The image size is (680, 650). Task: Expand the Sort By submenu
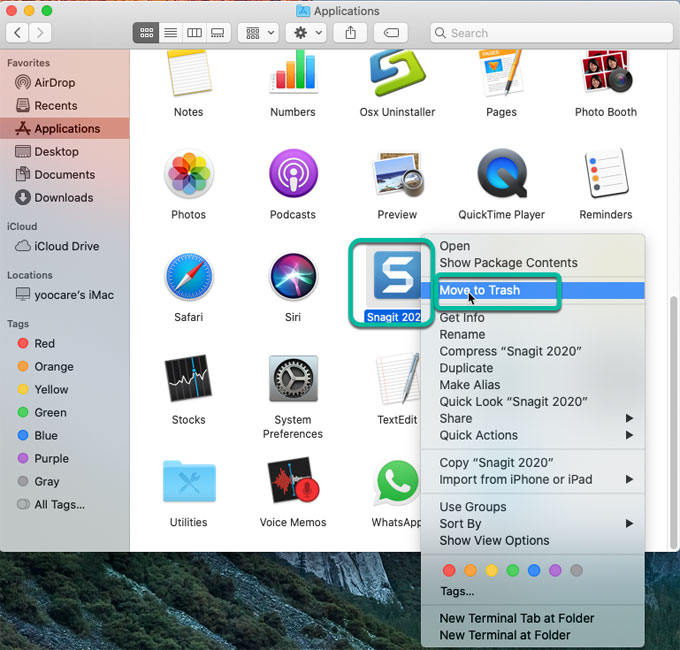pos(533,524)
